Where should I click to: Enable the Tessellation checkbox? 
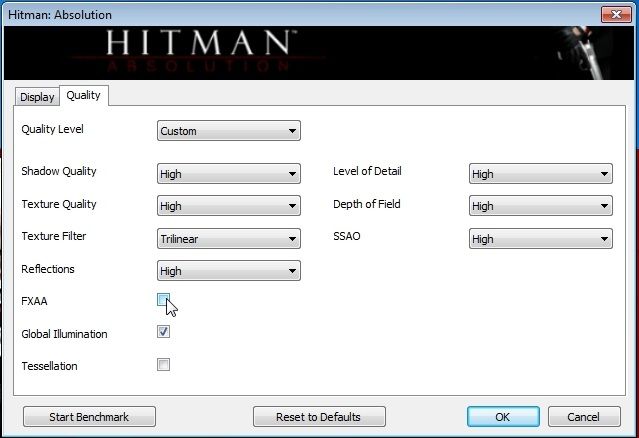point(163,364)
